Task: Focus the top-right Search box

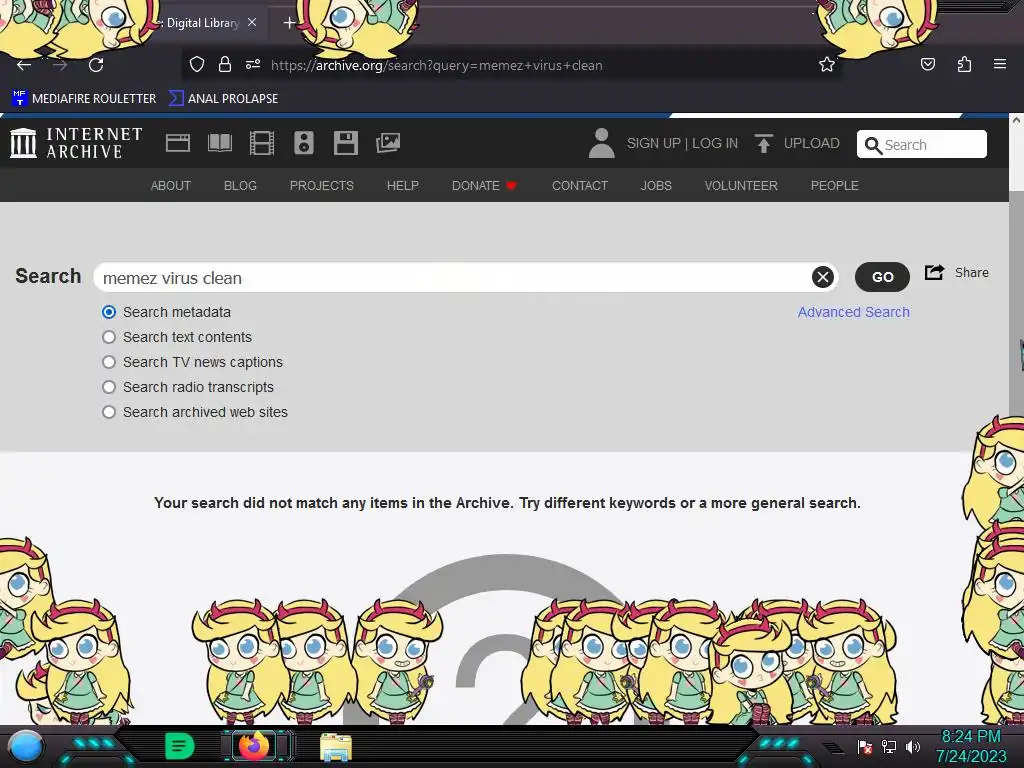Action: point(921,144)
